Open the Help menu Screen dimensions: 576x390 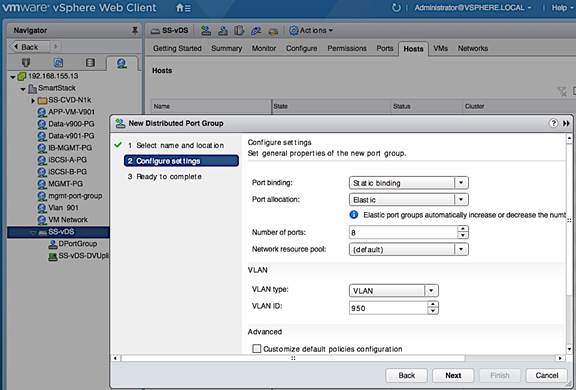[x=561, y=7]
